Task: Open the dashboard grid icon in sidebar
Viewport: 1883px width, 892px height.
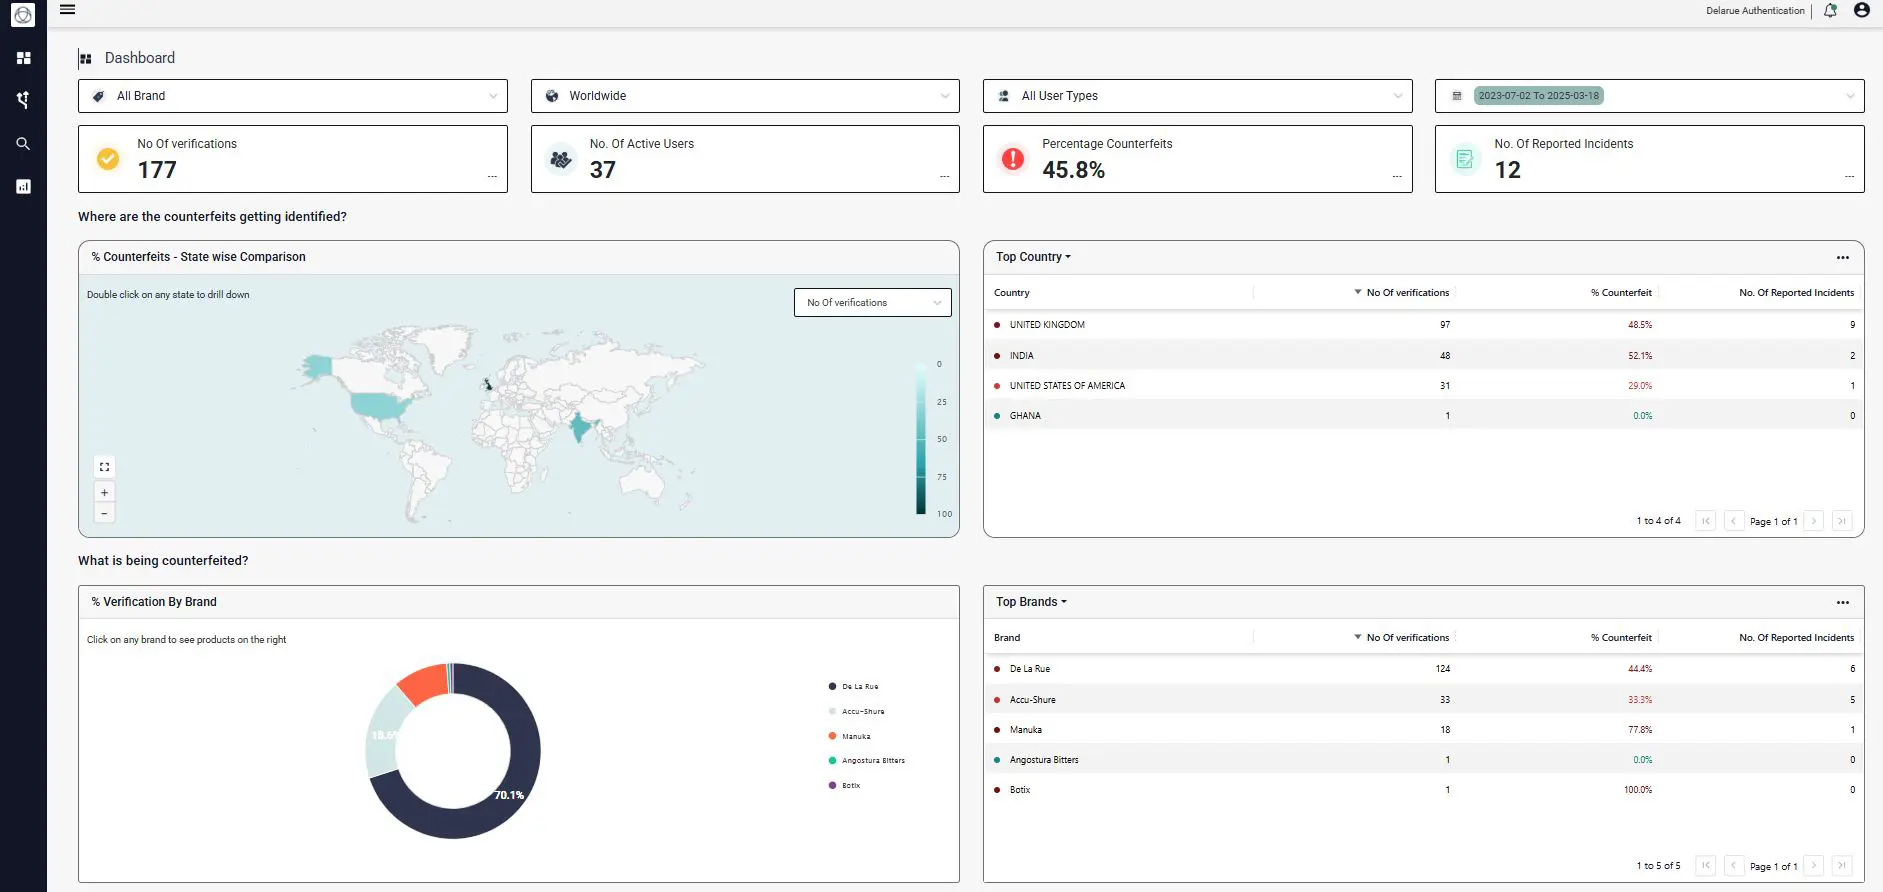Action: [x=23, y=58]
